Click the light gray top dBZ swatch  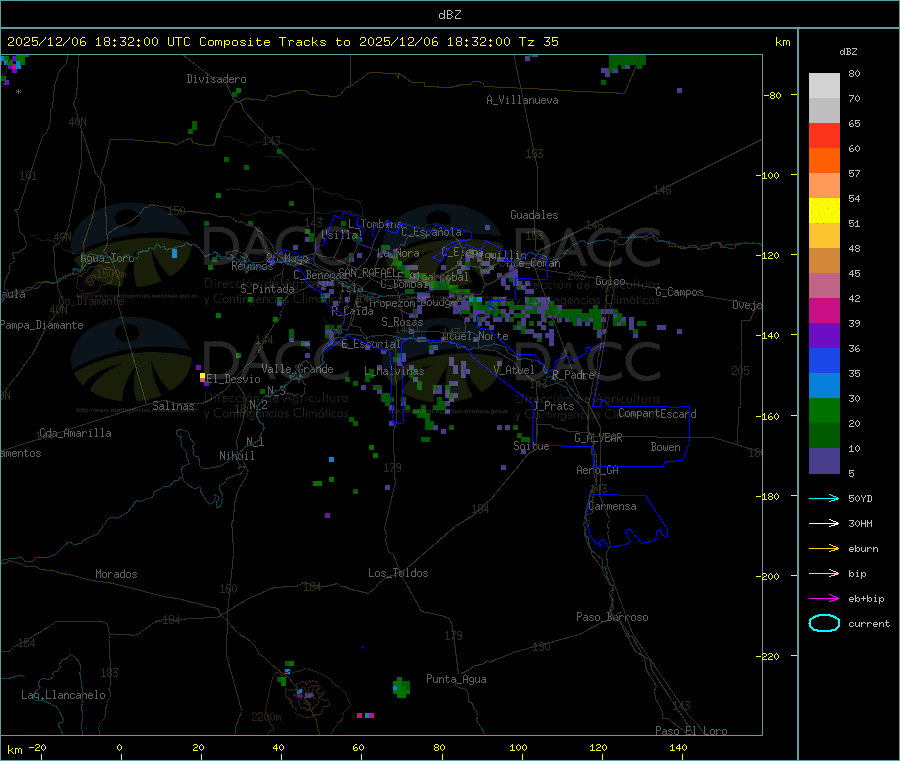coord(824,85)
